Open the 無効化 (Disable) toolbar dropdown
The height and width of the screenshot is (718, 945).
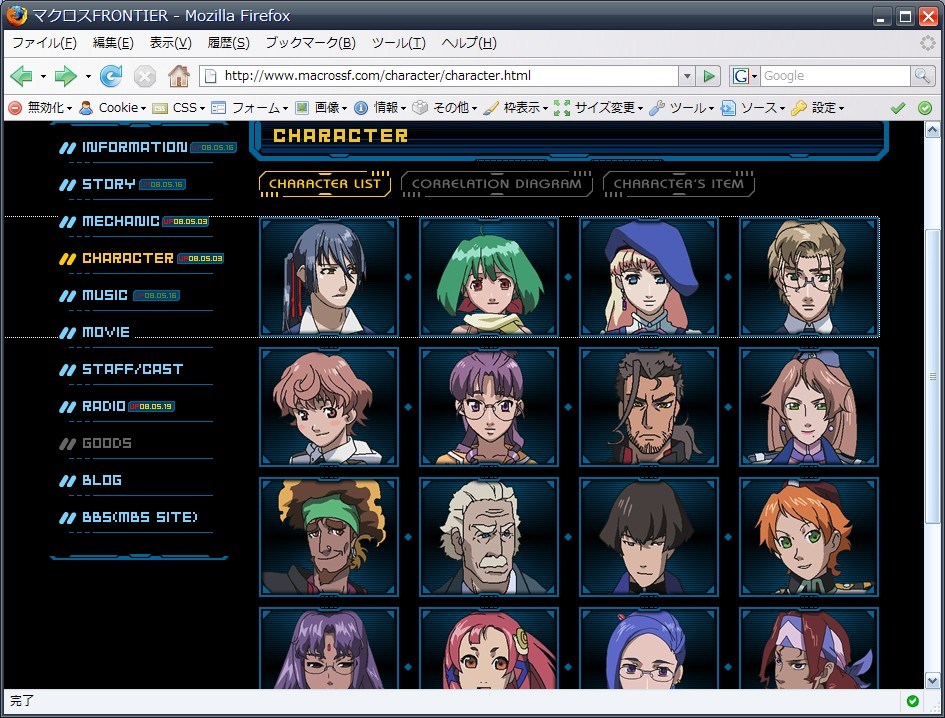point(40,108)
